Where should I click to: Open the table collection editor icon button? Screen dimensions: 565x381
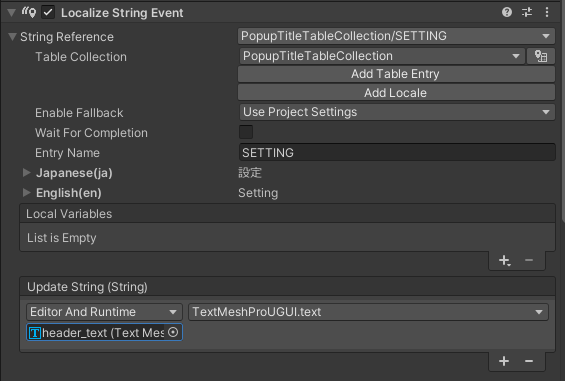coord(540,56)
